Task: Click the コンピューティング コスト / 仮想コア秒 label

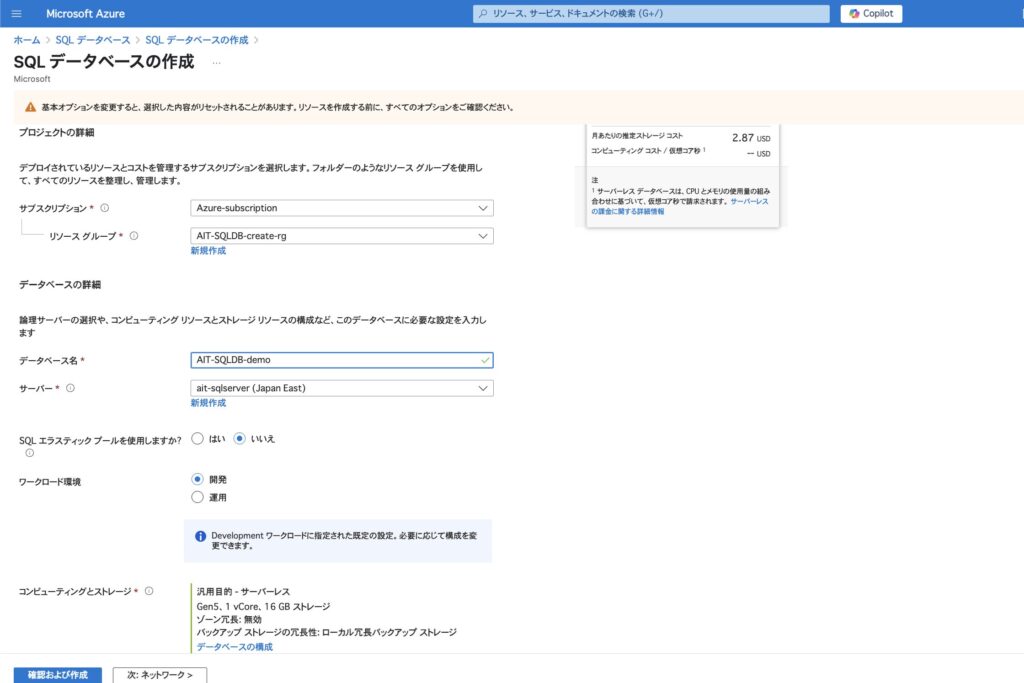Action: (648, 151)
